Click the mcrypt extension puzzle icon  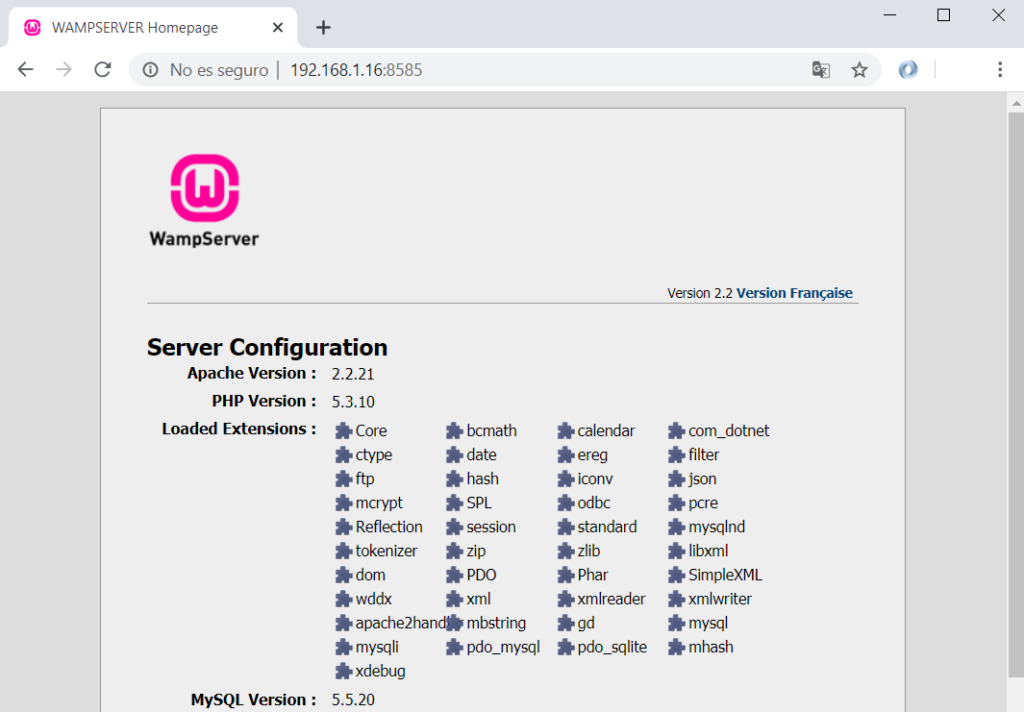point(344,504)
